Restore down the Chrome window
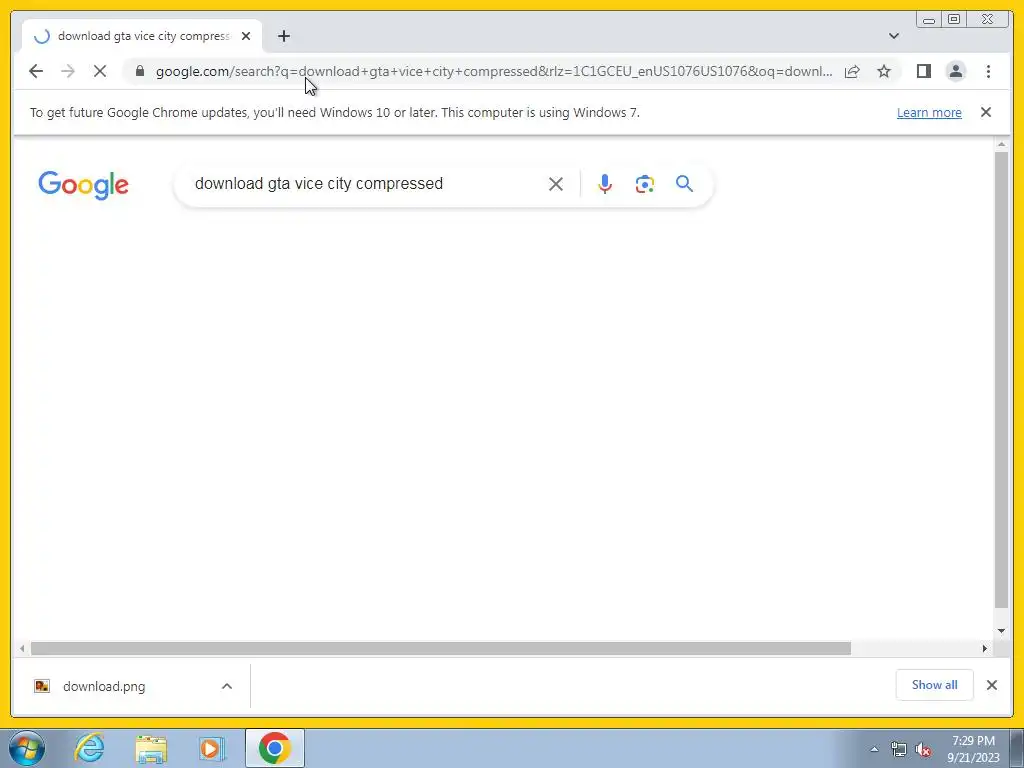 [953, 20]
